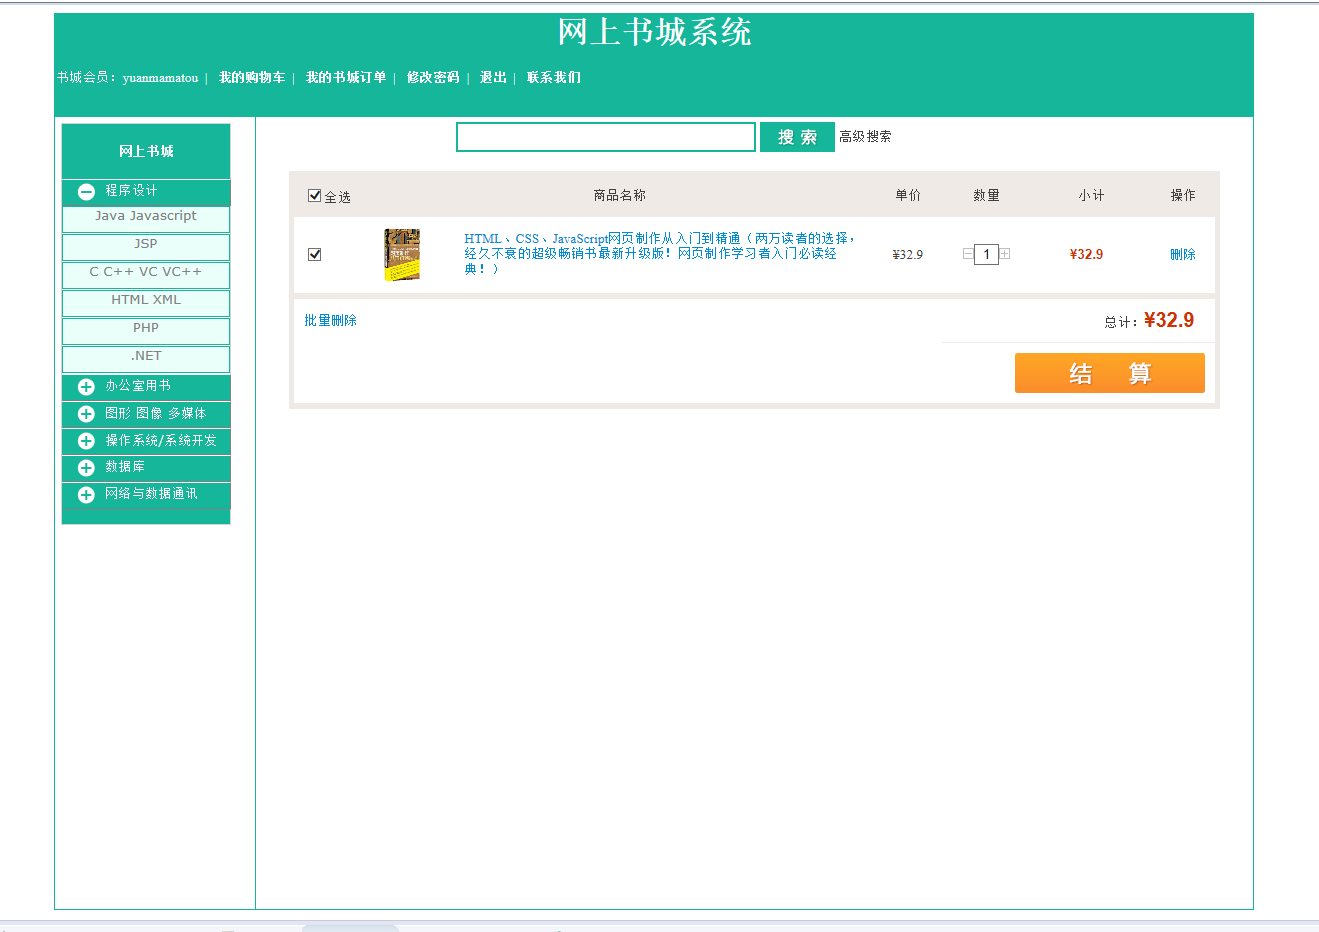
Task: Increase book quantity with the plus icon
Action: pyautogui.click(x=1004, y=254)
